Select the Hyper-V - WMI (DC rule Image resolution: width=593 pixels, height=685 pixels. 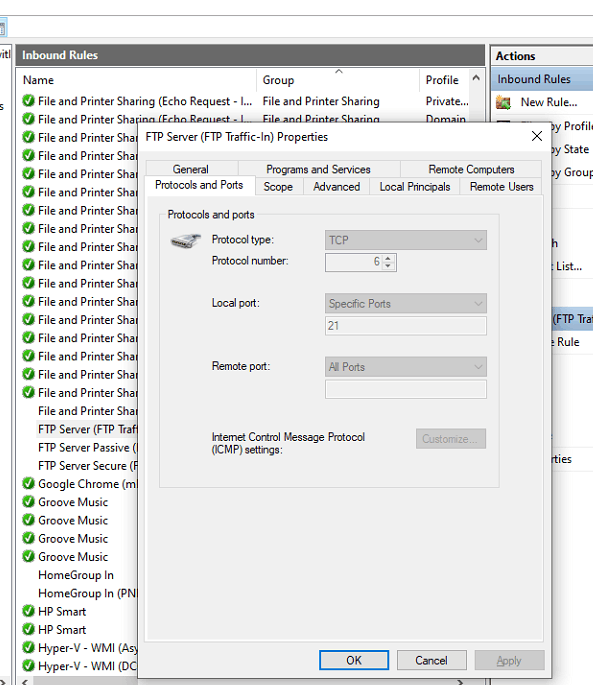click(87, 666)
